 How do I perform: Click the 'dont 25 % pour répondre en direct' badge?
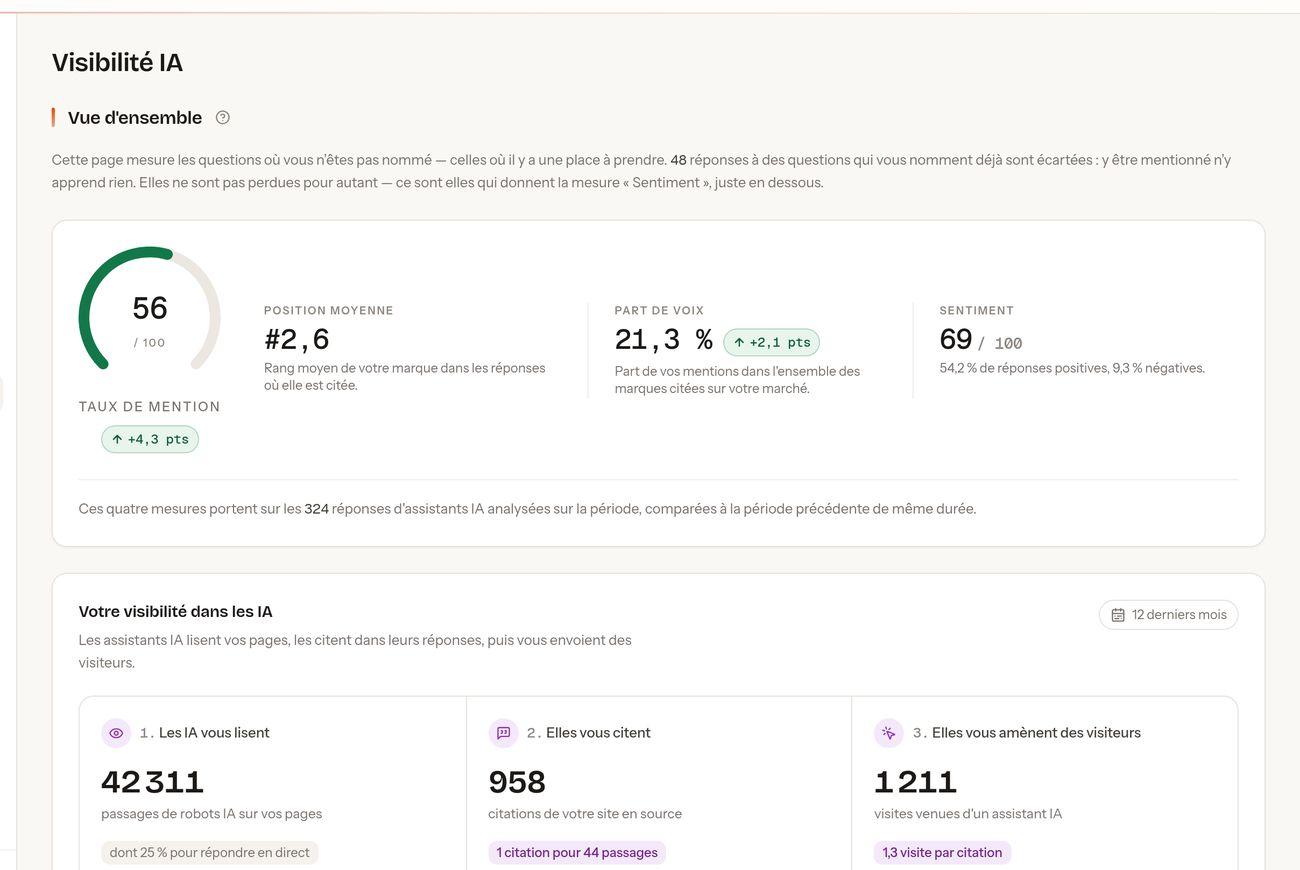point(210,853)
